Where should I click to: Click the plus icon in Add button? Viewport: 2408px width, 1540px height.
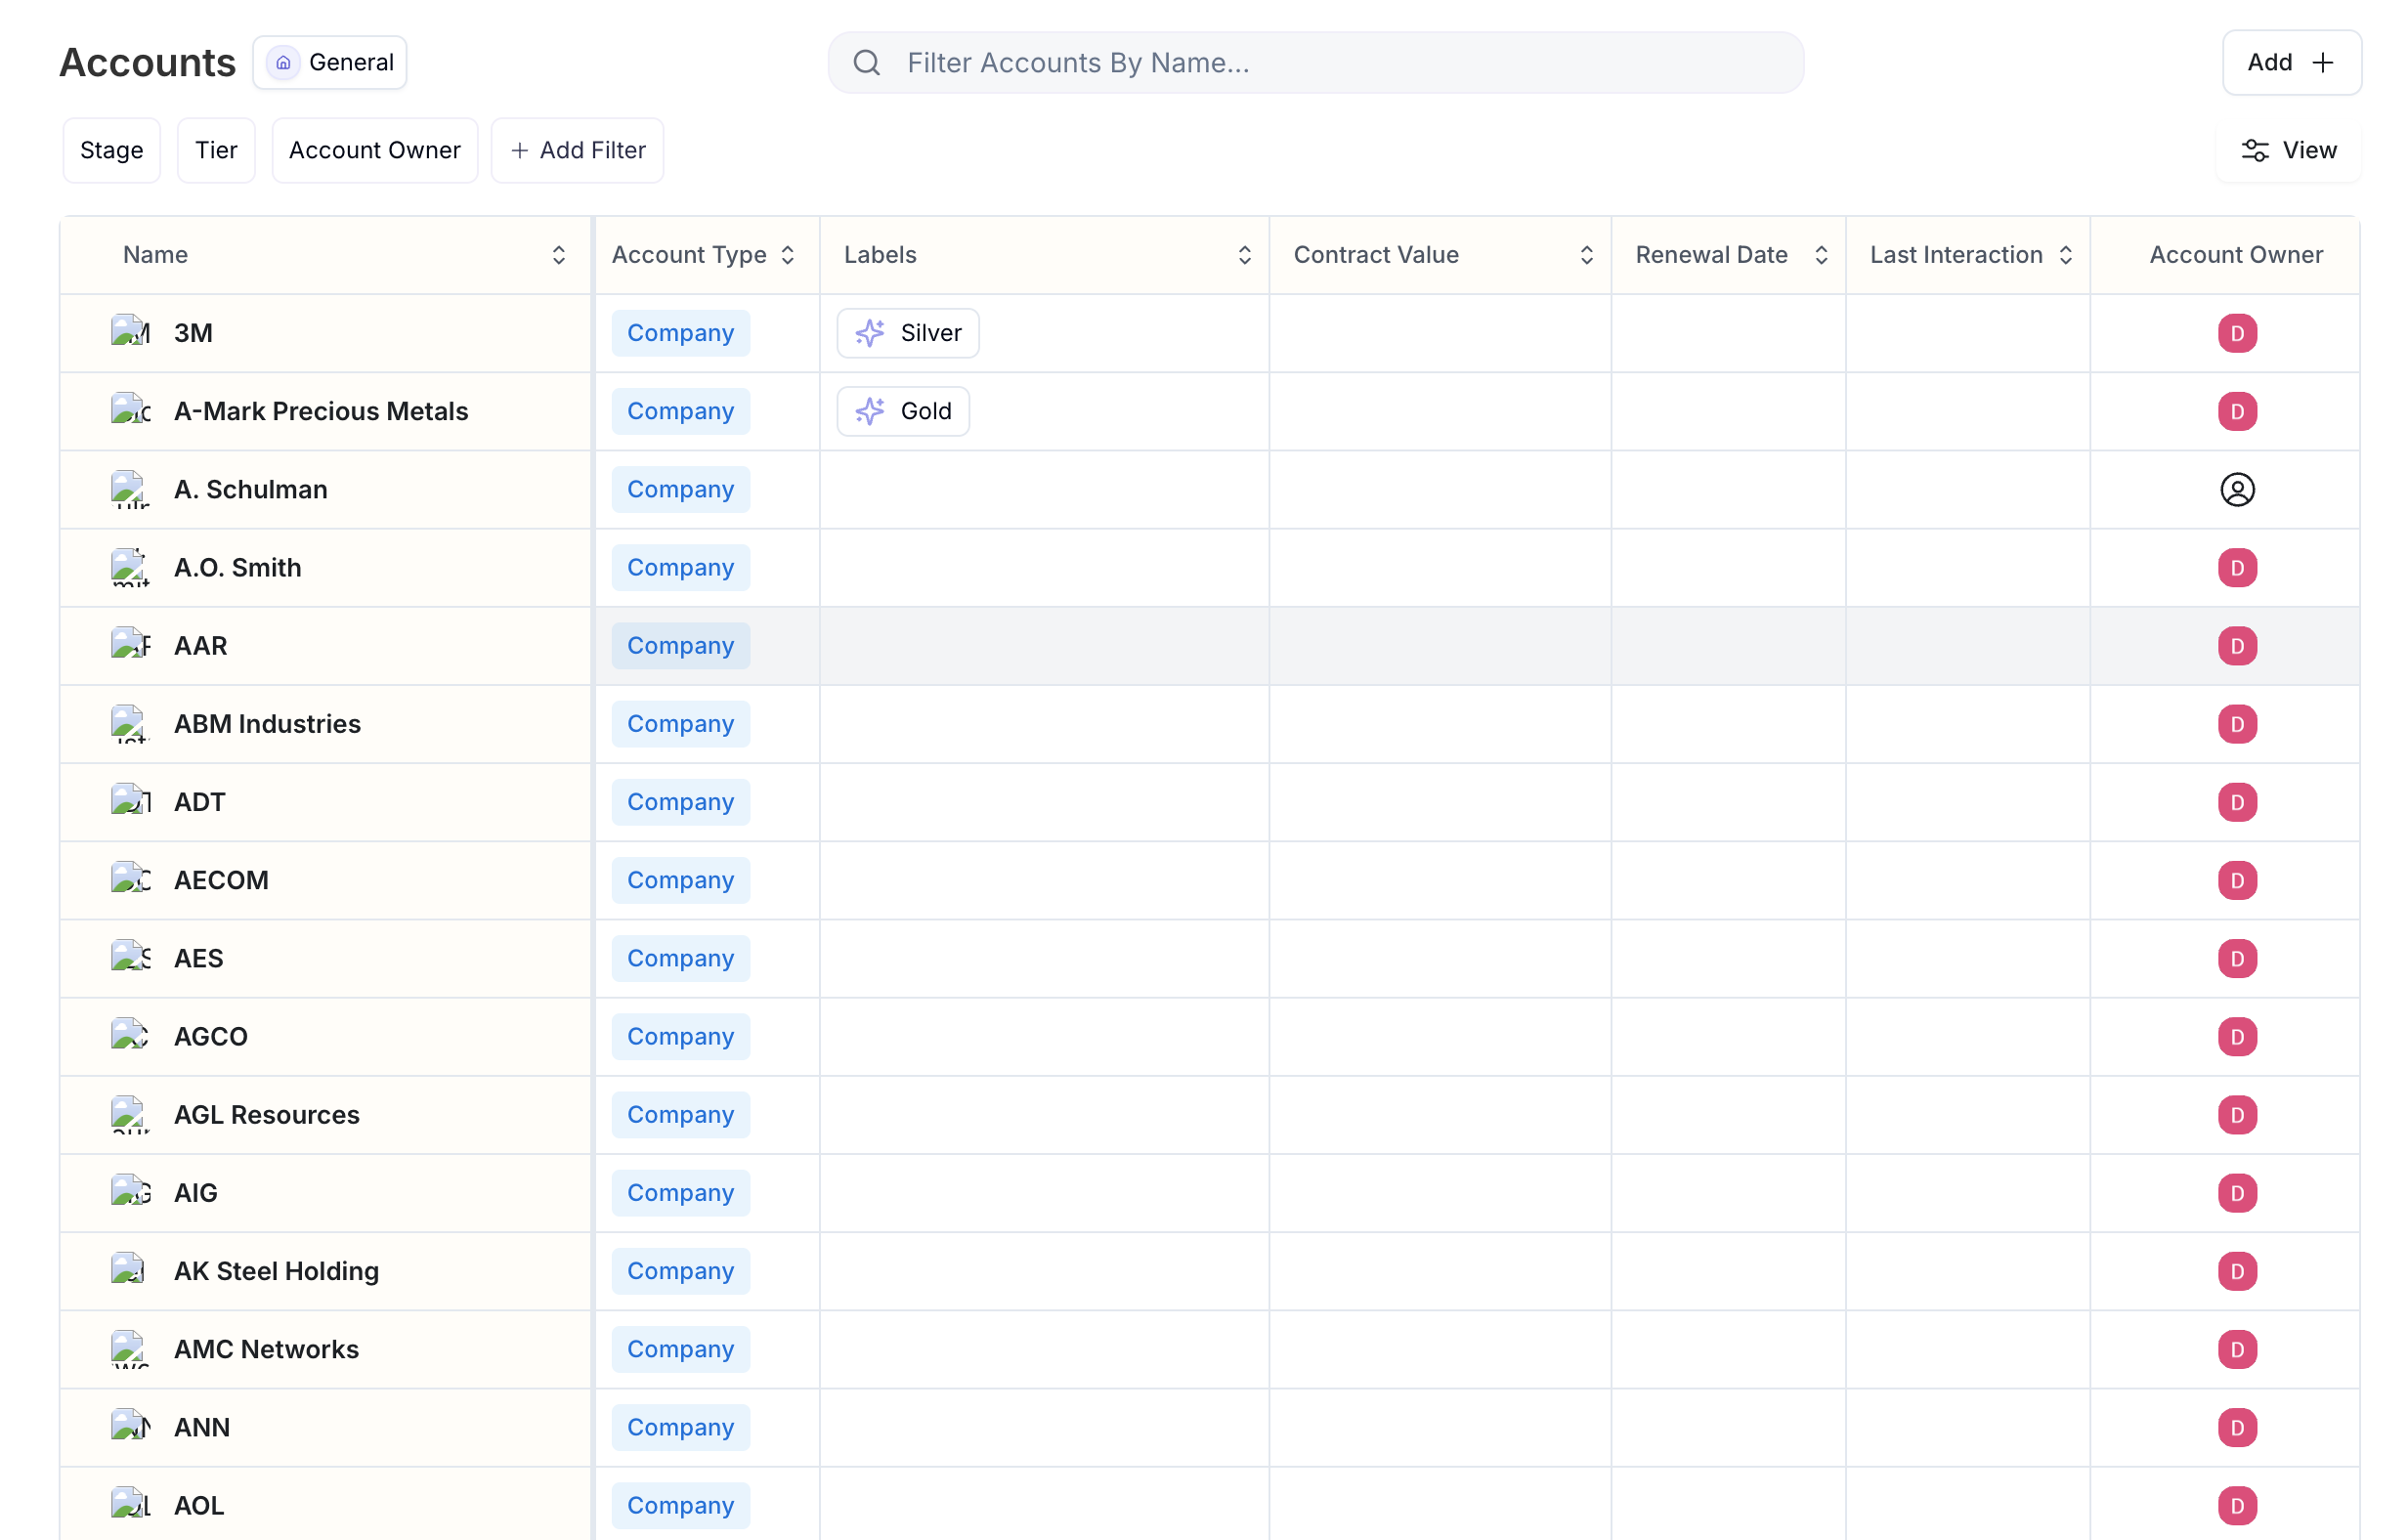pos(2322,63)
